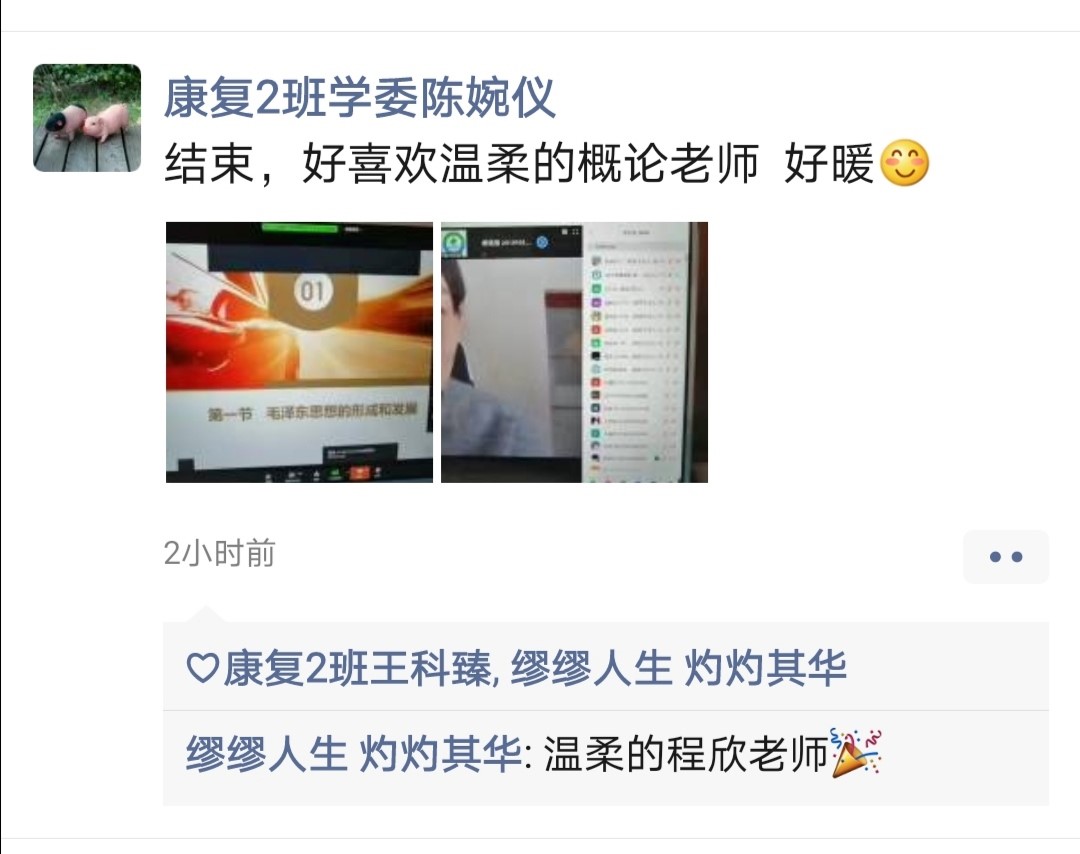Reply to comment 温柔的程欣老师
1080x854 pixels.
click(685, 754)
